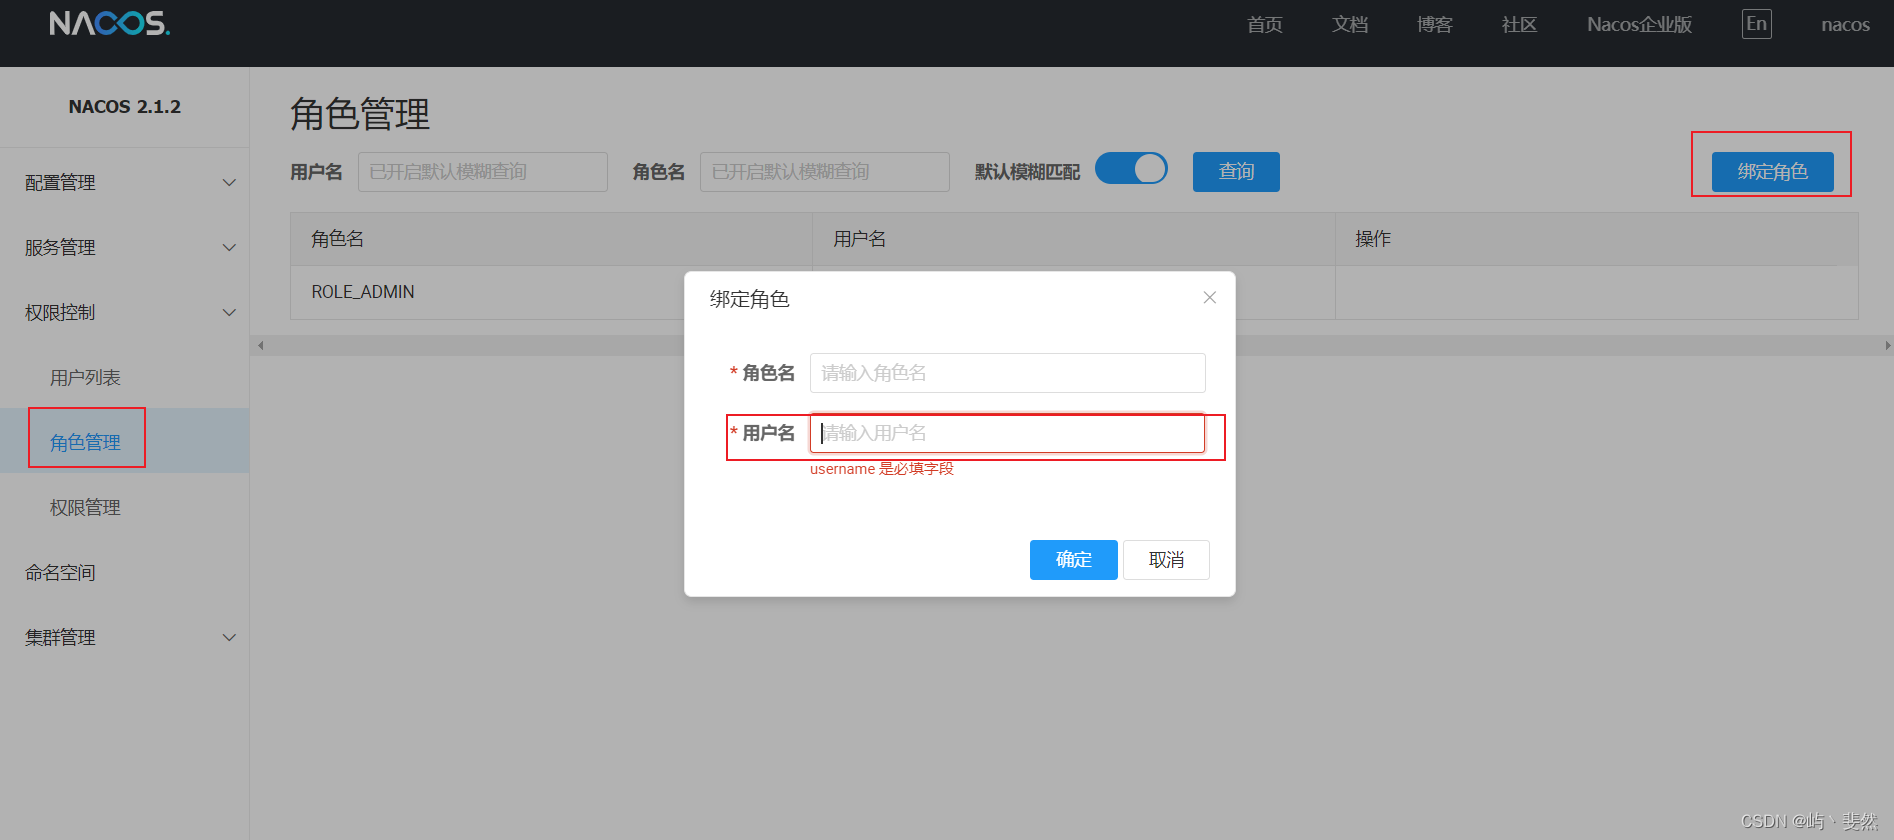Open Nacos企业版 link
Screen dimensions: 1894x840
click(x=1639, y=24)
